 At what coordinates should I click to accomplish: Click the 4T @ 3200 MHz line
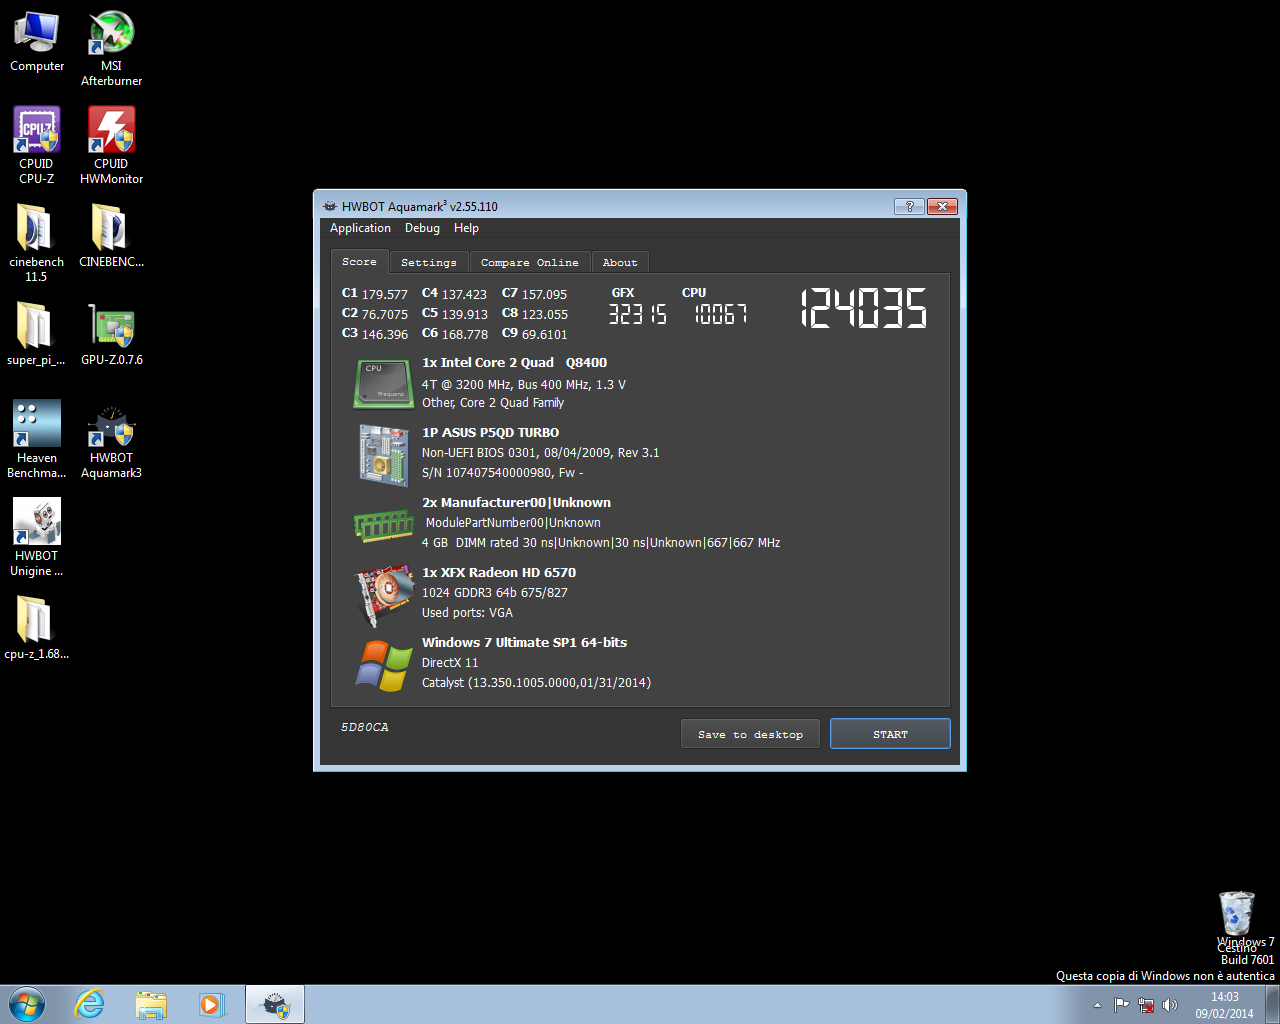tap(523, 385)
